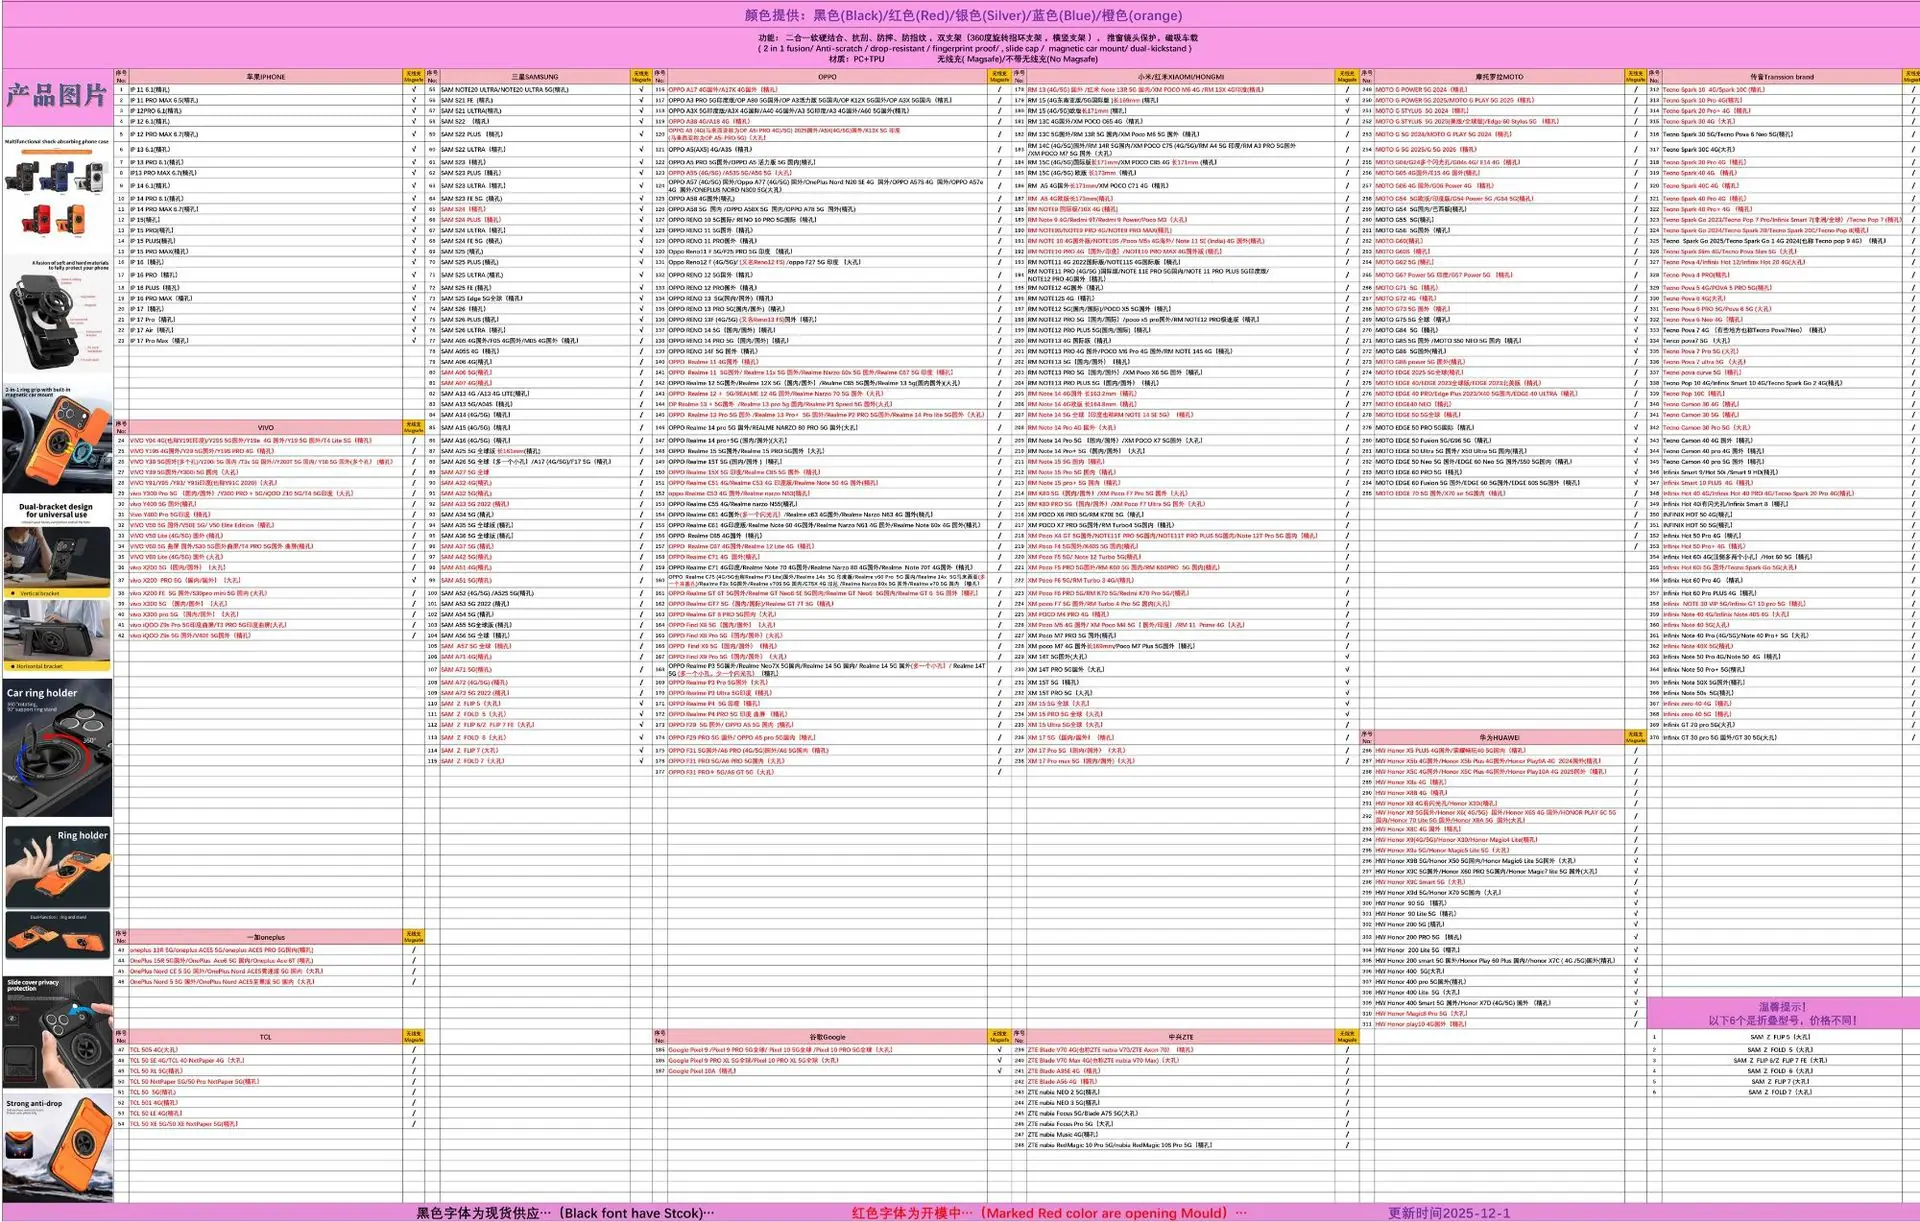Click the 'MOTO G84 5G' cell

pos(1499,330)
